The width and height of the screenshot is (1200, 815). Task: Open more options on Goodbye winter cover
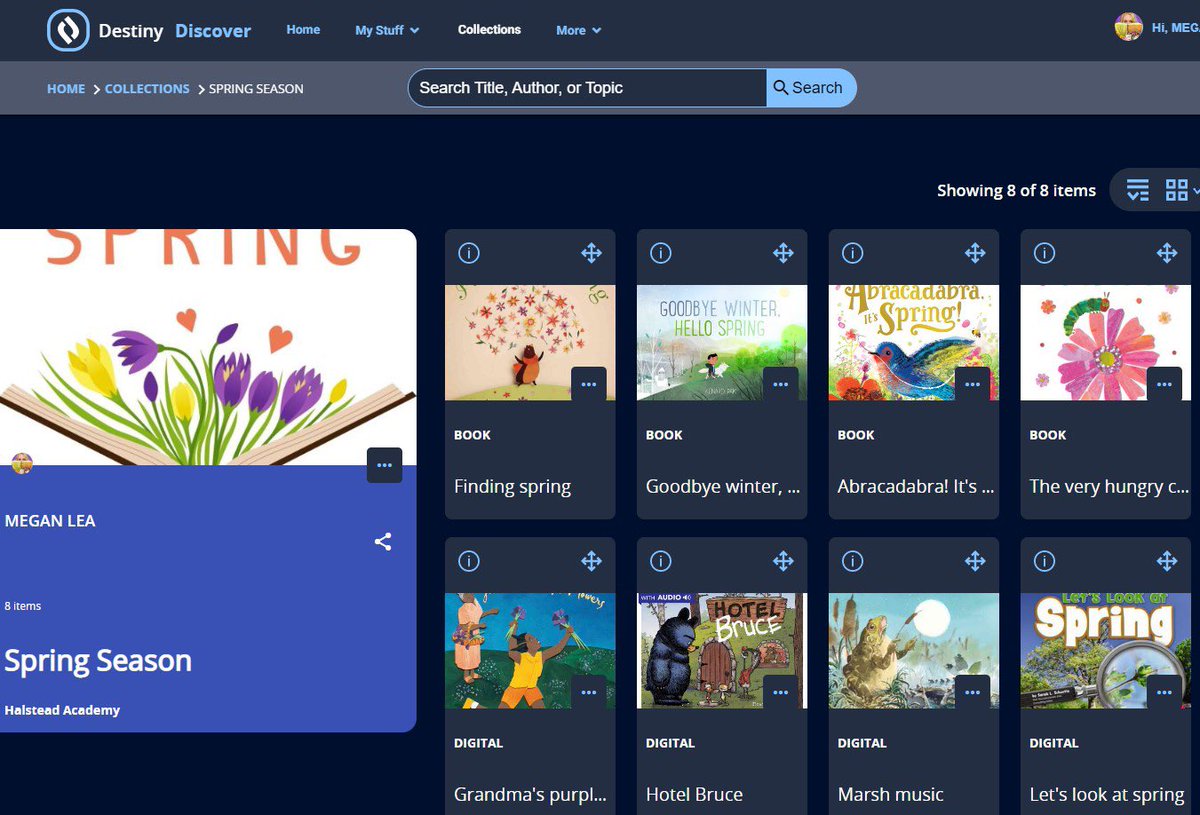click(x=781, y=384)
